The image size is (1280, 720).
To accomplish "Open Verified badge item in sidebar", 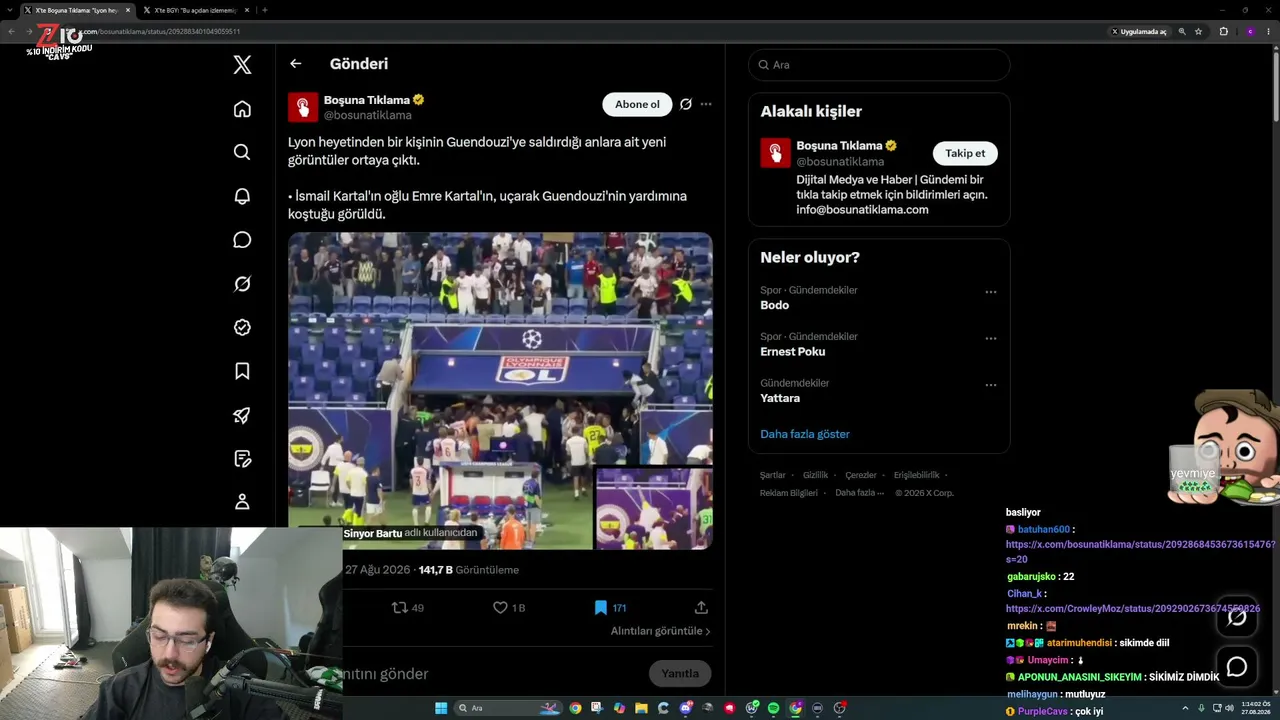I will pyautogui.click(x=242, y=327).
